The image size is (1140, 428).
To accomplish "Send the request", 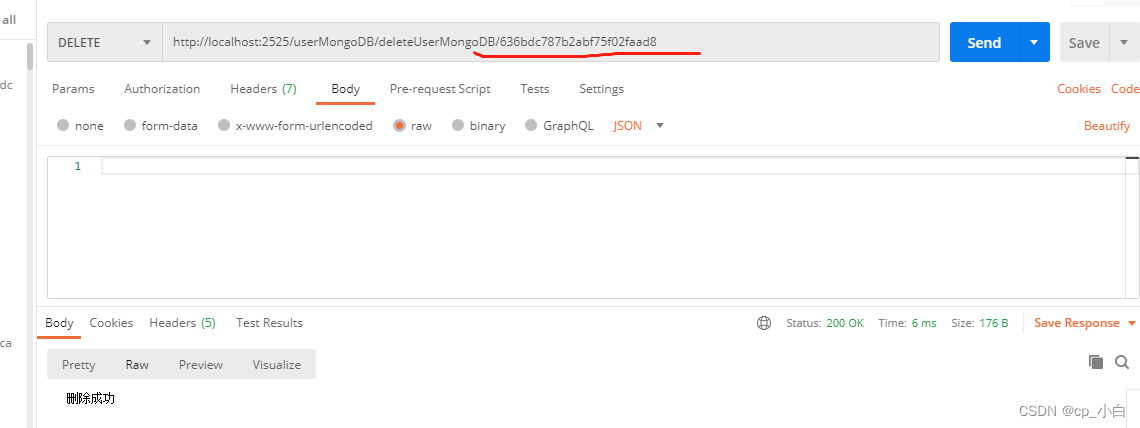I will pyautogui.click(x=984, y=43).
